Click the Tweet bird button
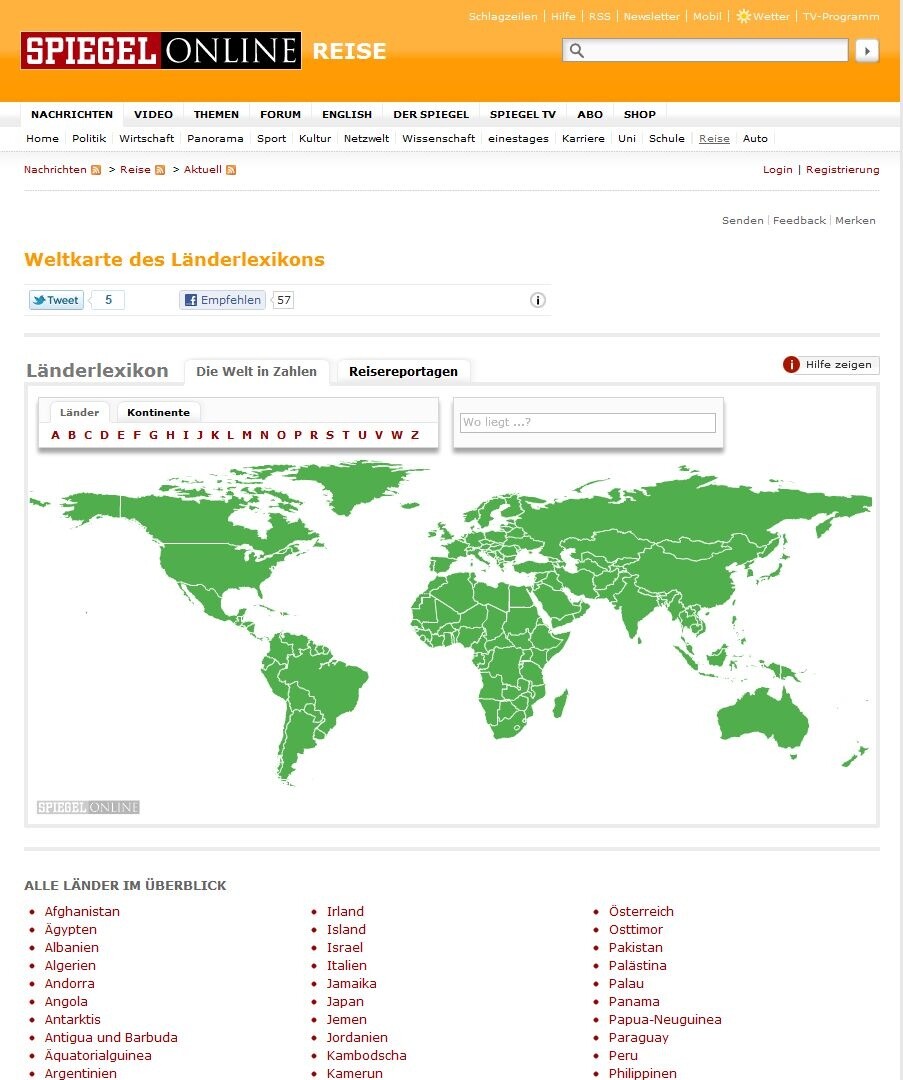This screenshot has height=1080, width=903. tap(56, 300)
